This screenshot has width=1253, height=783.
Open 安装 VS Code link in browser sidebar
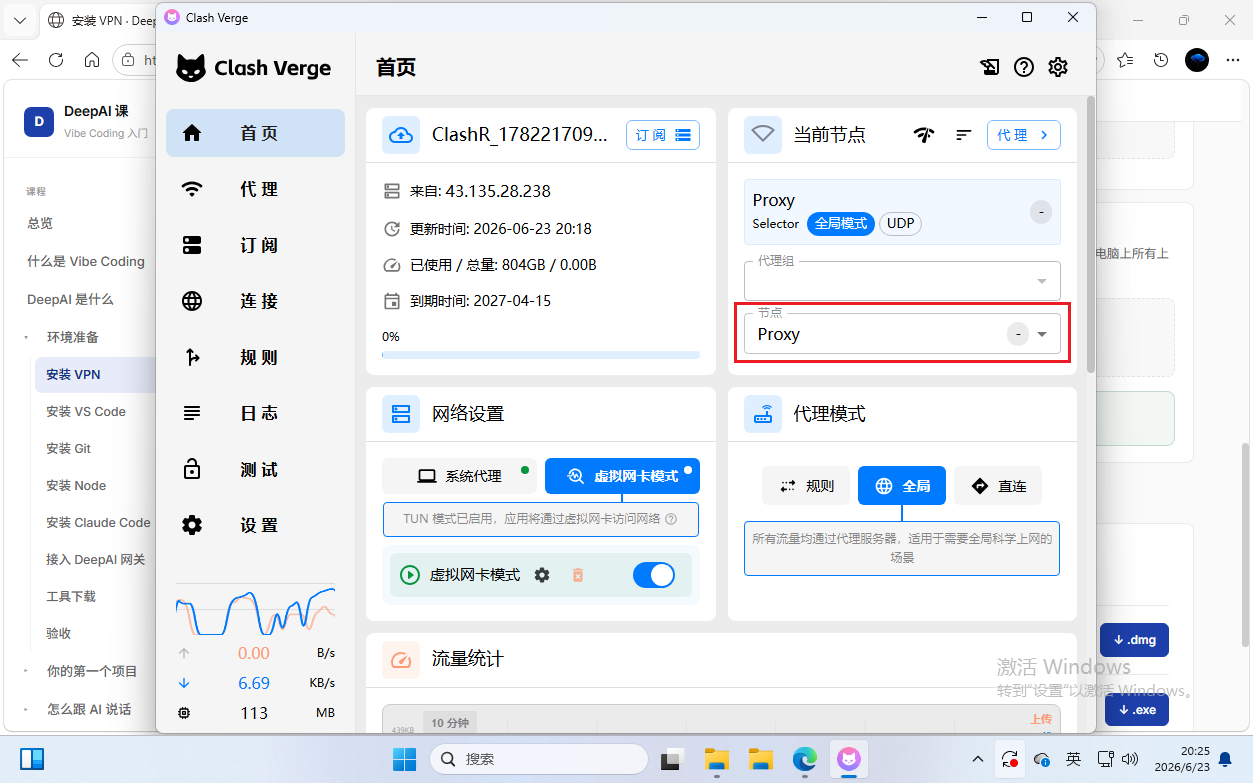(86, 411)
